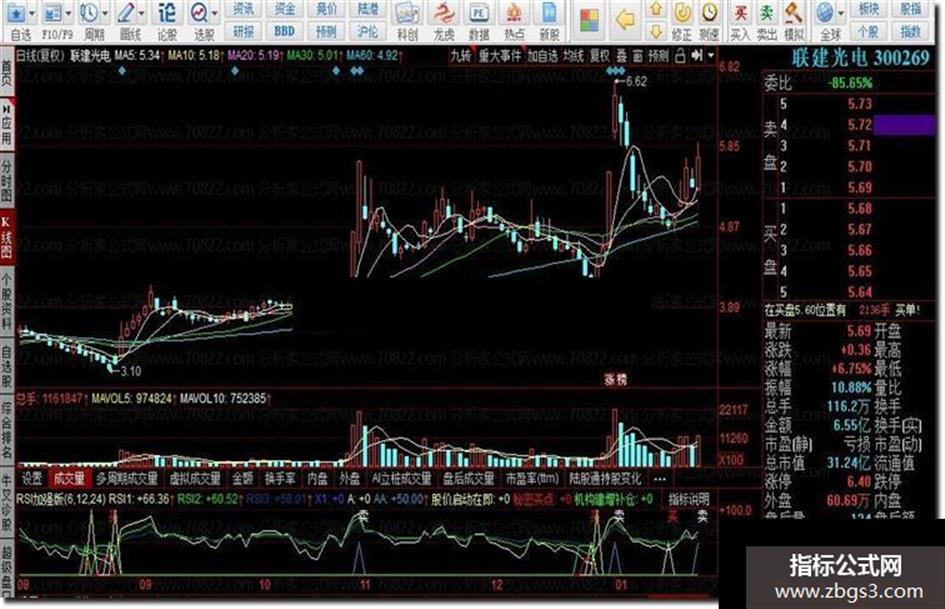
Task: Select the 画线 drawing pencil tool
Action: [126, 13]
